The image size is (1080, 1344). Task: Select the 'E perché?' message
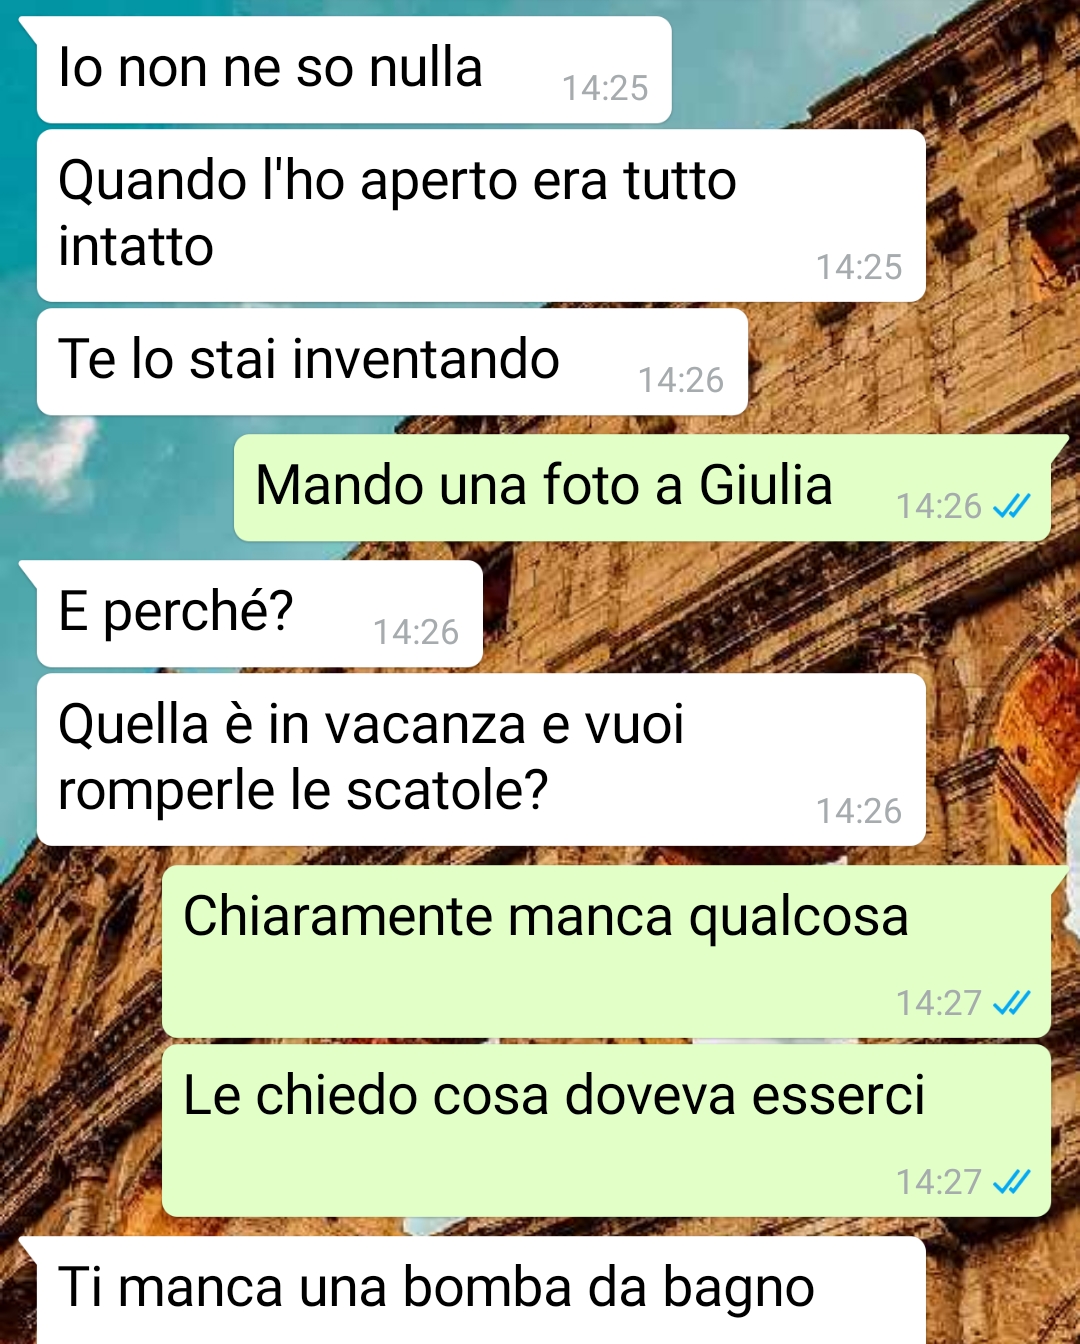[x=260, y=613]
